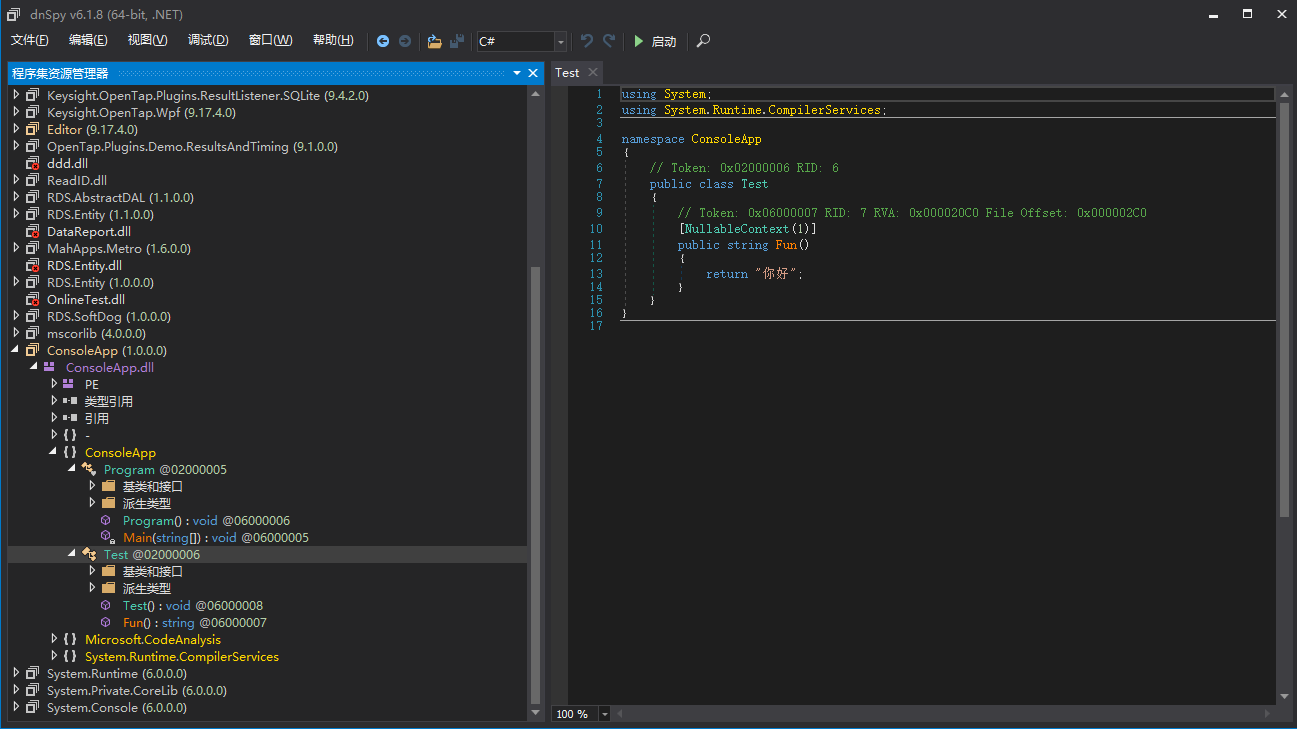Click folder icon of 派生类型 under Program
Screen dimensions: 1297x731
coord(108,503)
